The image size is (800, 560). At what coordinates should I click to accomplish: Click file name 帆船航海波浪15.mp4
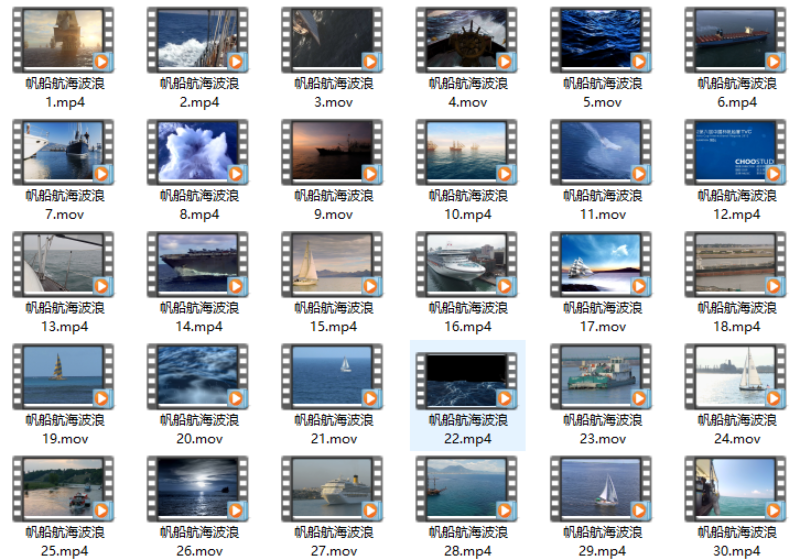[334, 317]
